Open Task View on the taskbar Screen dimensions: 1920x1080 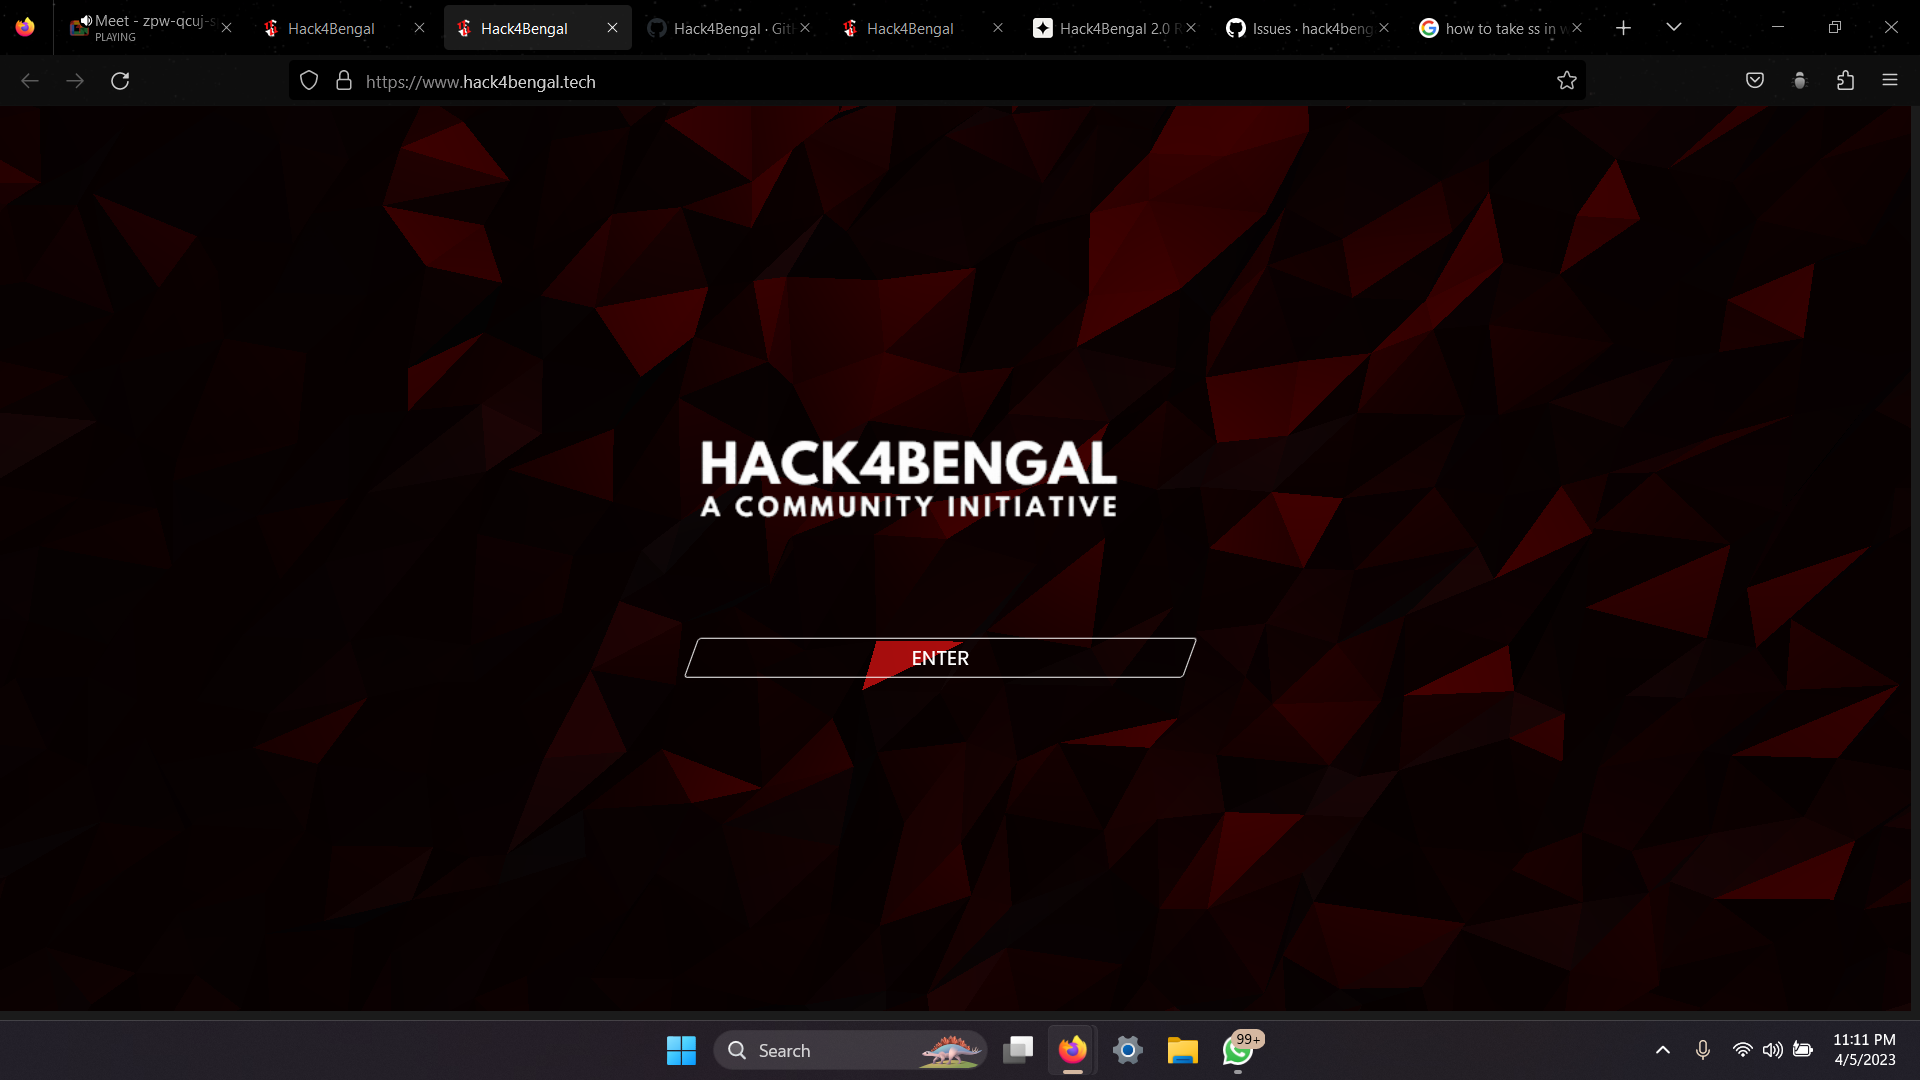pos(1018,1050)
